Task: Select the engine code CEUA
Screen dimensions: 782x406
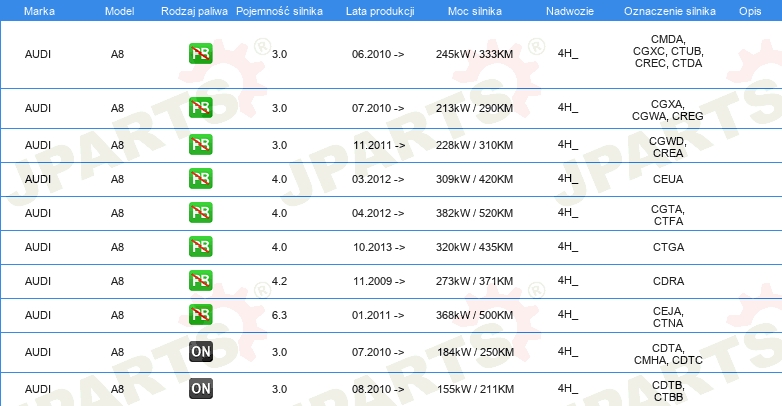Action: [x=668, y=179]
